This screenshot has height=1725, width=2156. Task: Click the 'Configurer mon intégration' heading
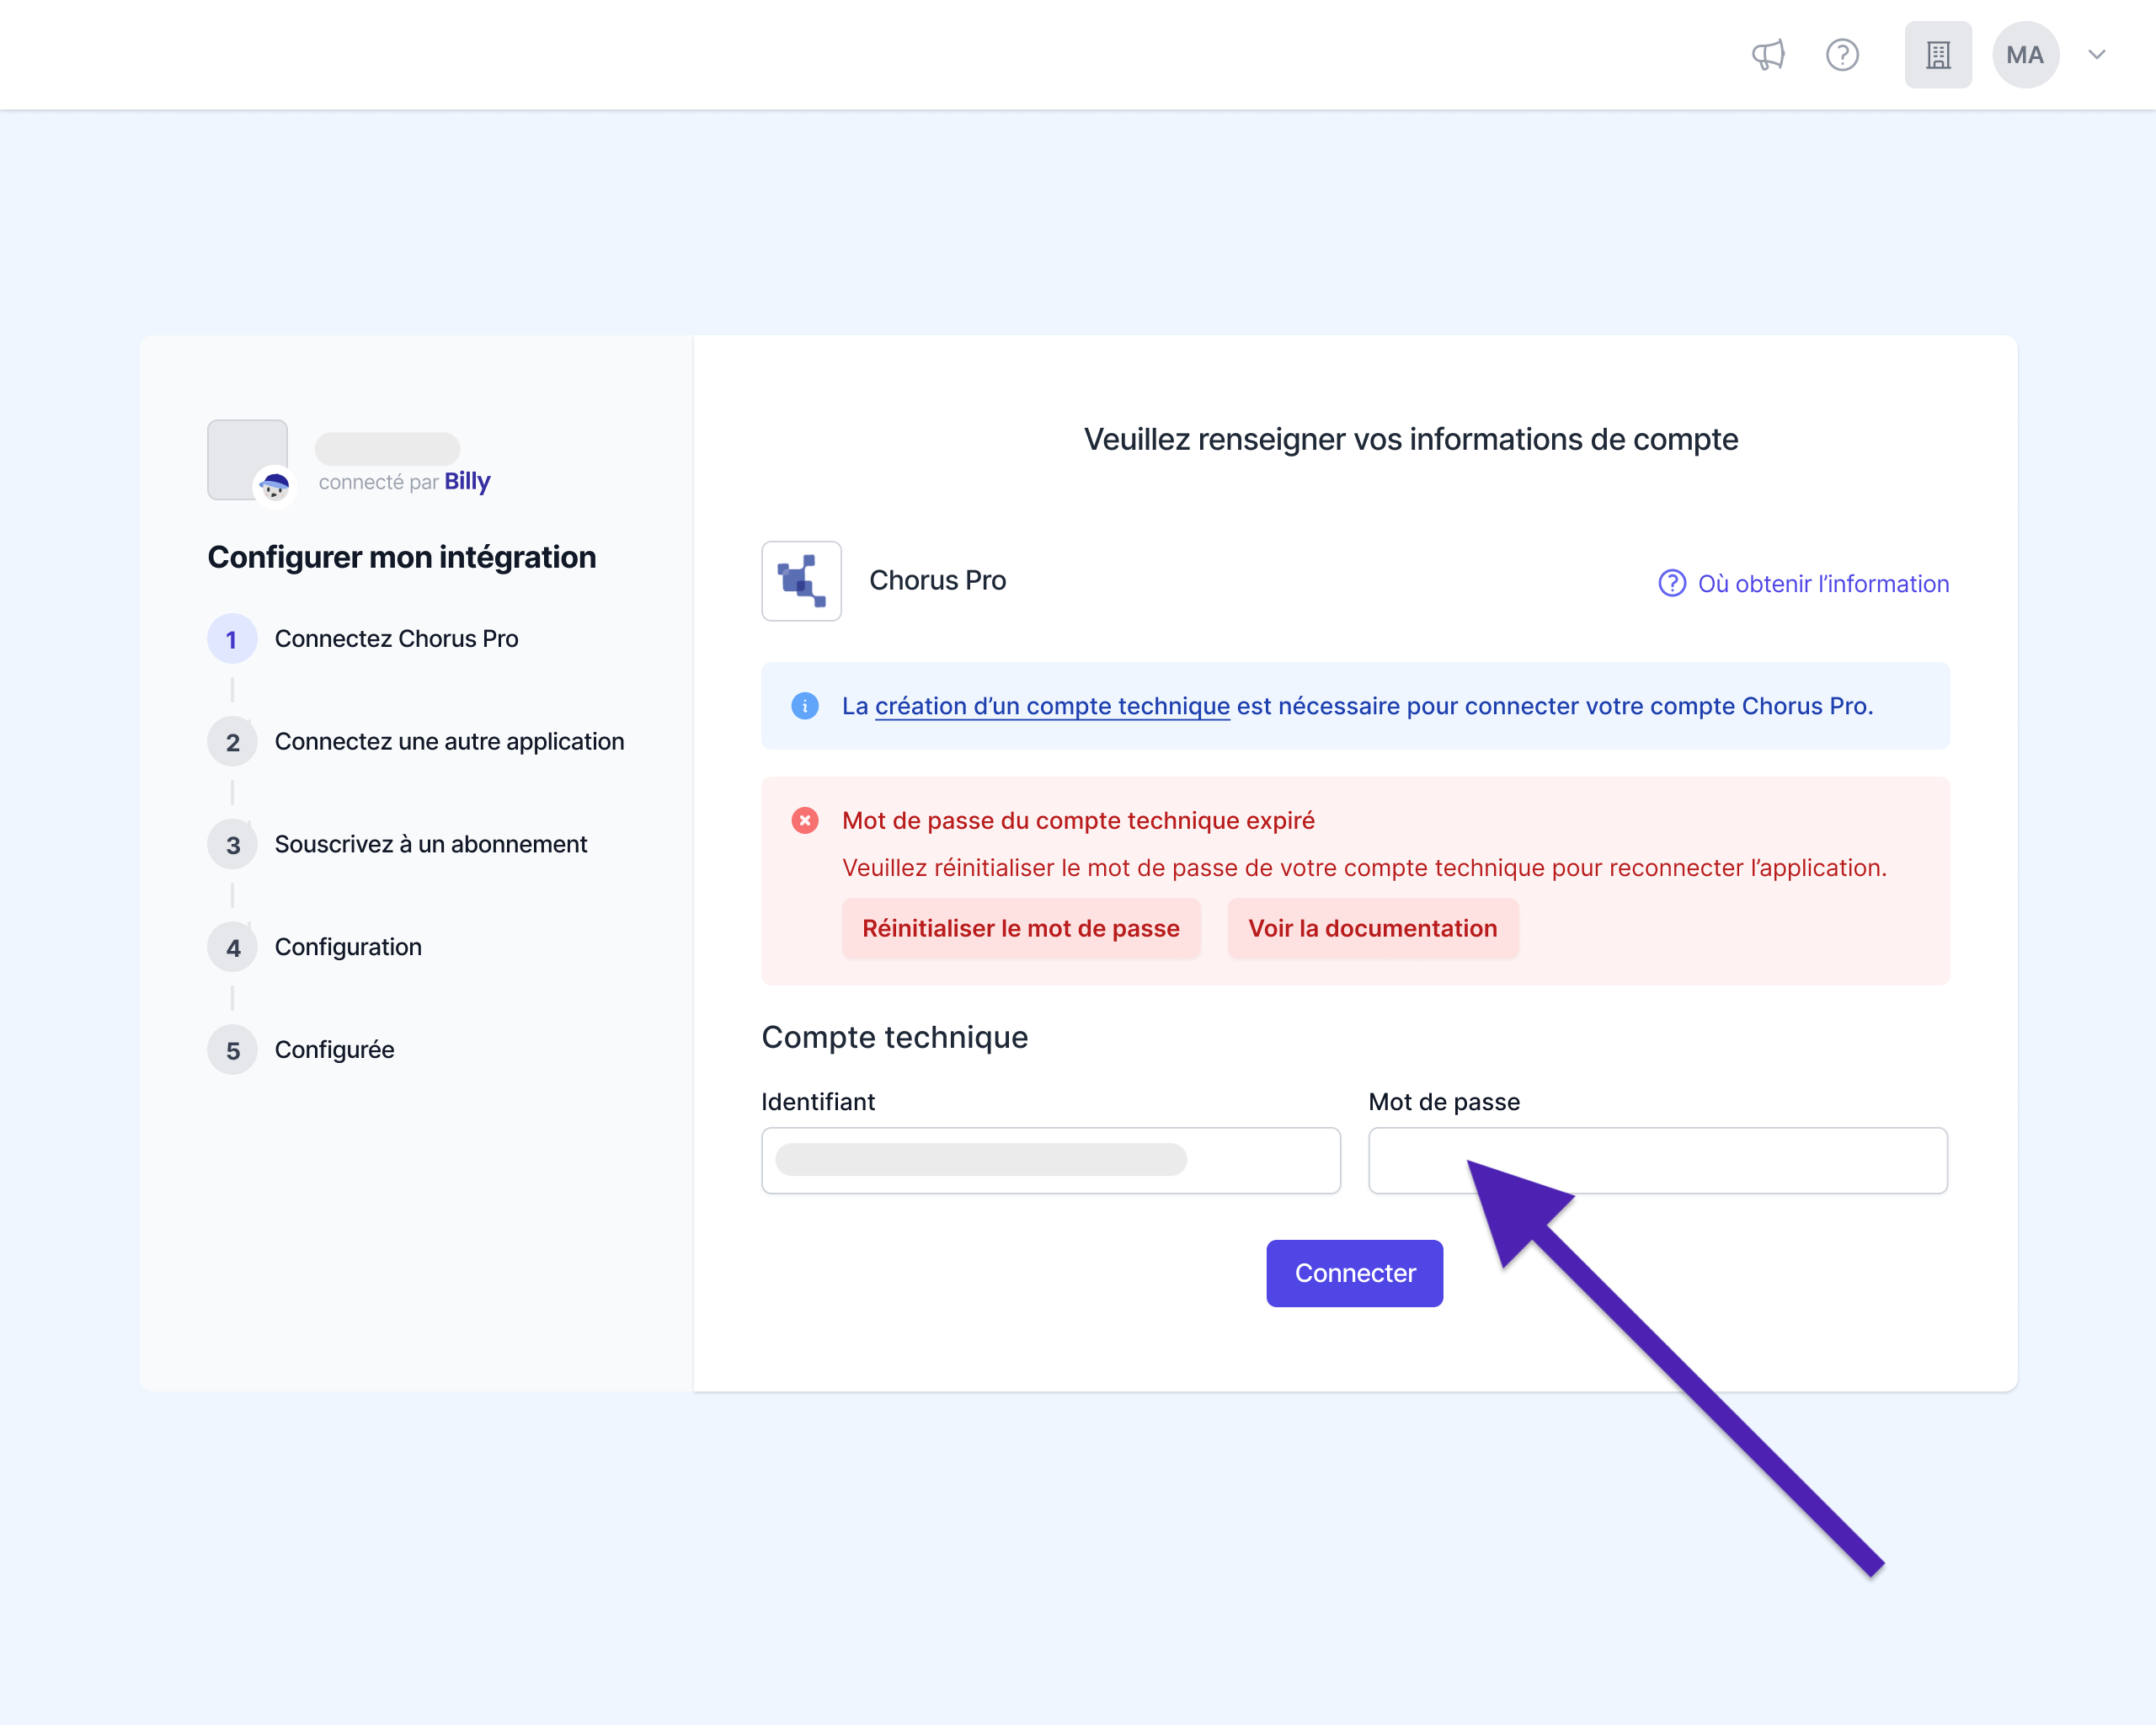402,557
